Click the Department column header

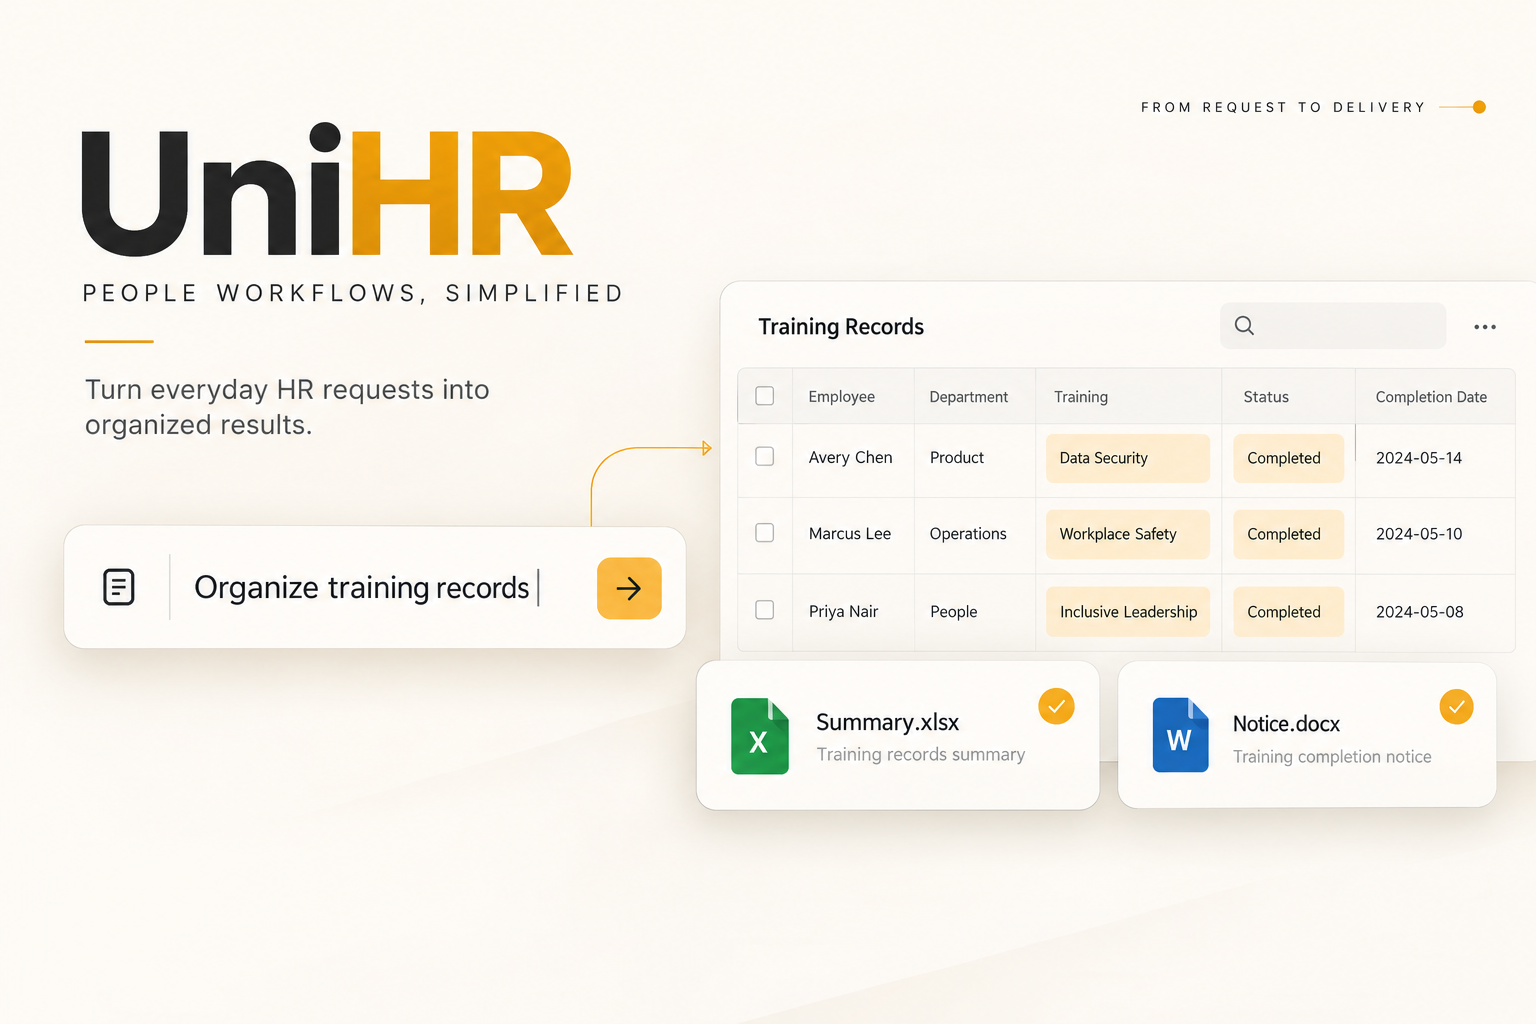[x=969, y=397]
